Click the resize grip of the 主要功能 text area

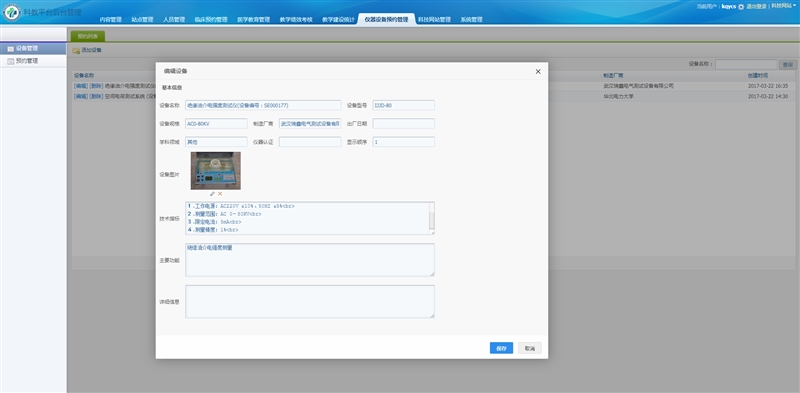point(432,274)
